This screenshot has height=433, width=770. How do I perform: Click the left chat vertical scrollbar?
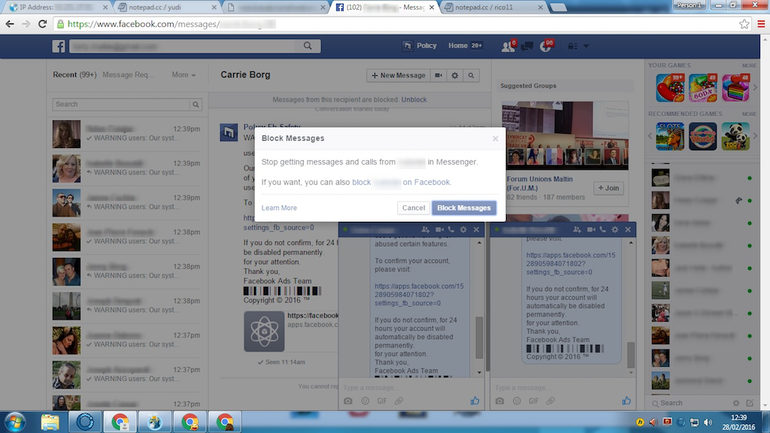pyautogui.click(x=479, y=338)
